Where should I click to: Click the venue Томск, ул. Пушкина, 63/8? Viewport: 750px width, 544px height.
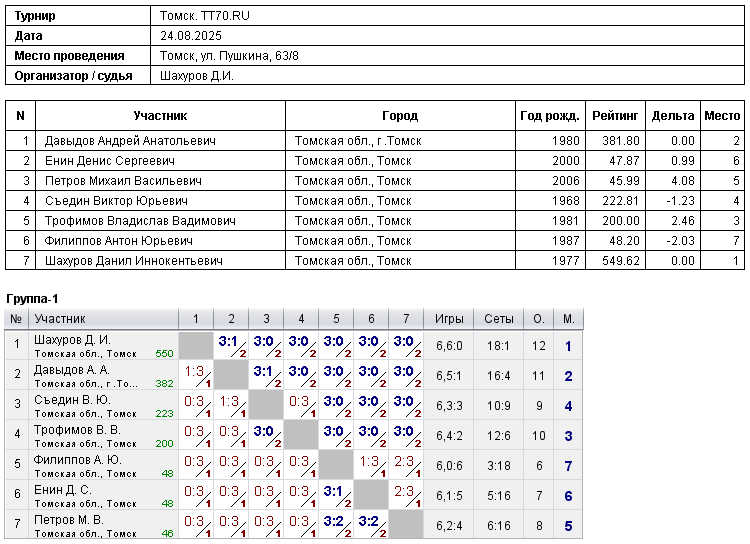click(226, 56)
